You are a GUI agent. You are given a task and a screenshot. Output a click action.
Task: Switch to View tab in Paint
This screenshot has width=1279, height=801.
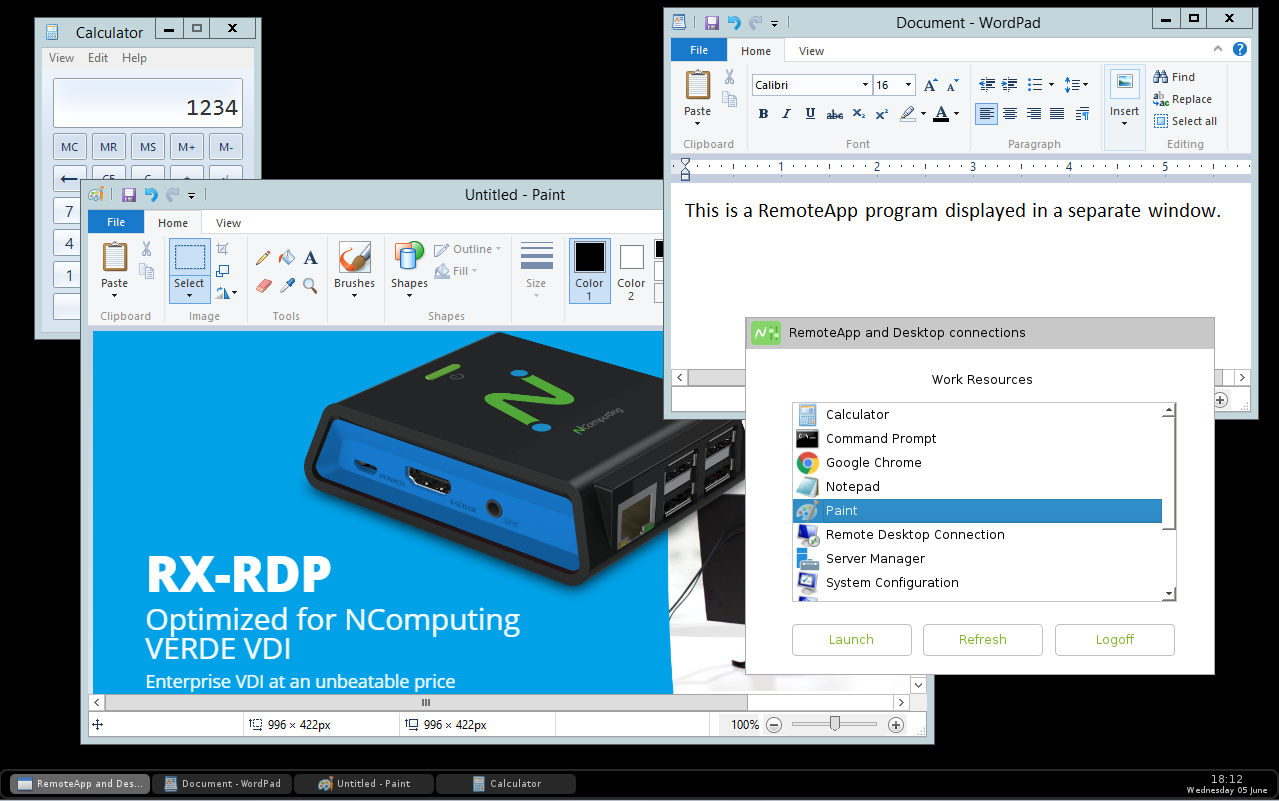pyautogui.click(x=228, y=223)
